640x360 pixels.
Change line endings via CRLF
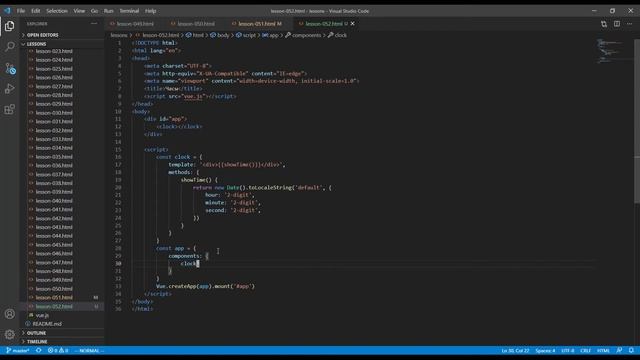click(585, 351)
